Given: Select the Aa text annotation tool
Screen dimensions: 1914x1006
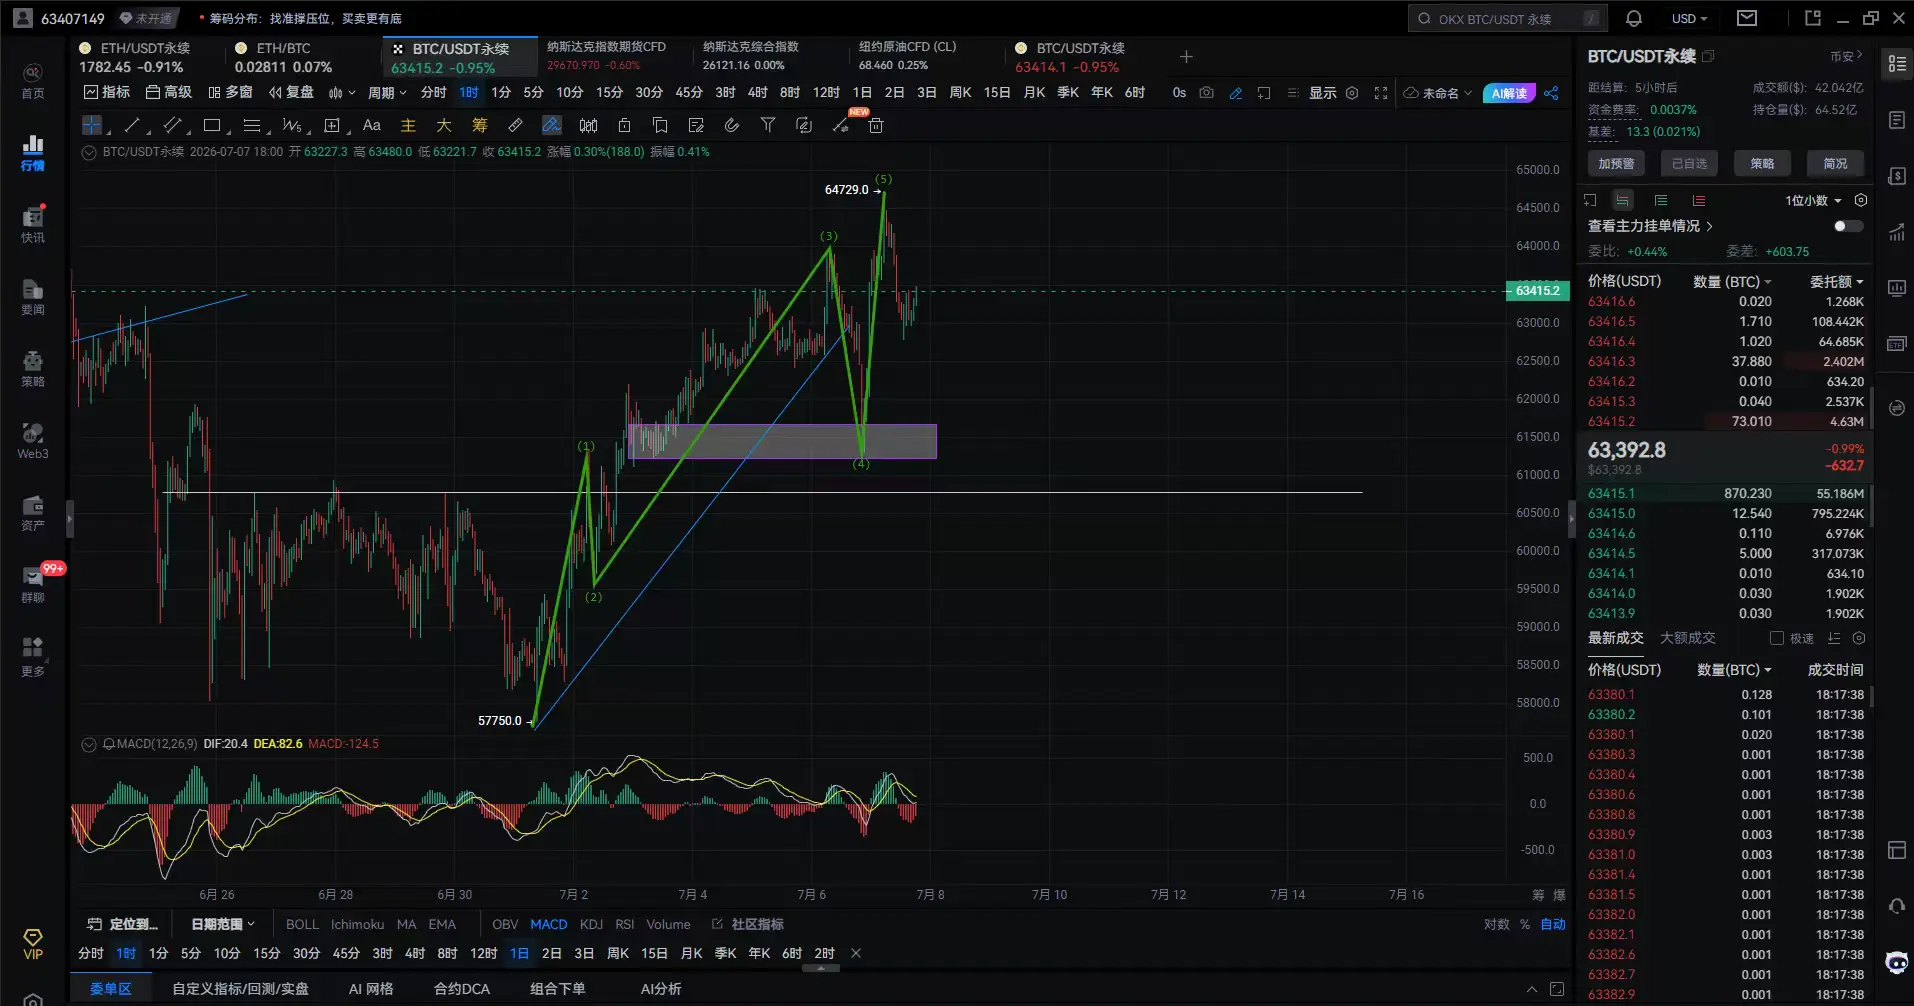Looking at the screenshot, I should pyautogui.click(x=371, y=125).
